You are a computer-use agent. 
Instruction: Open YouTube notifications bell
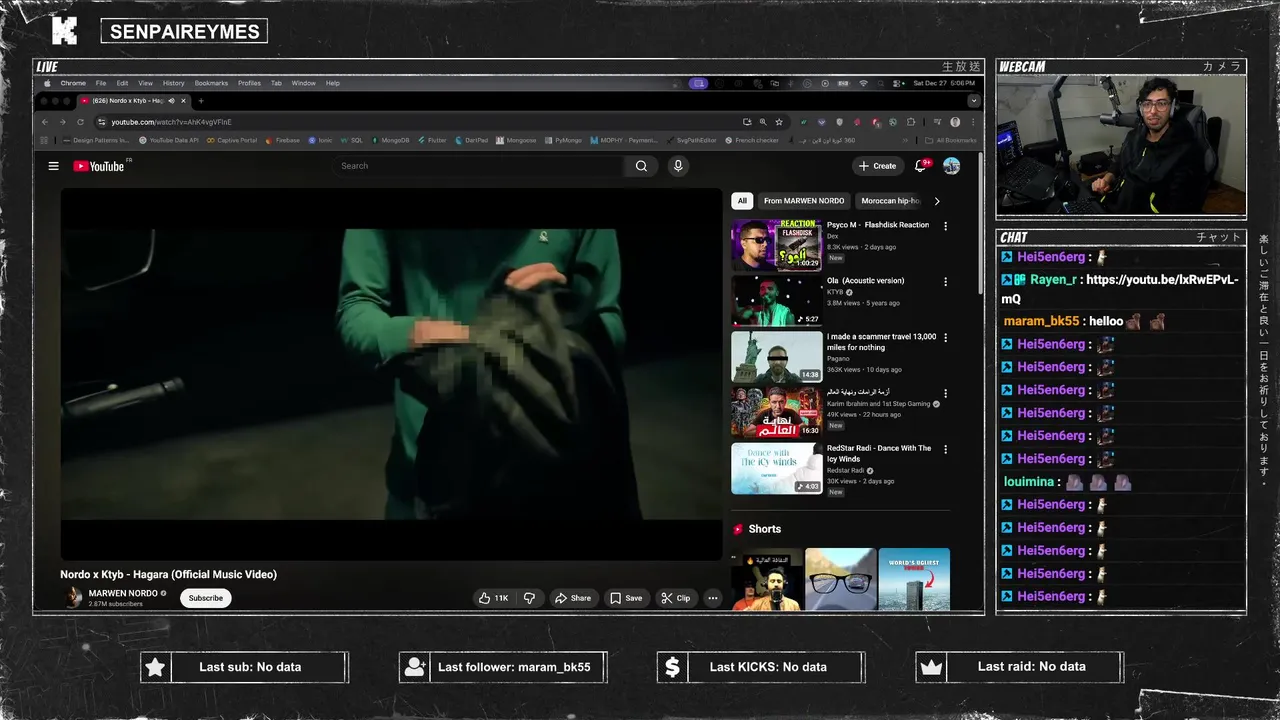[921, 166]
